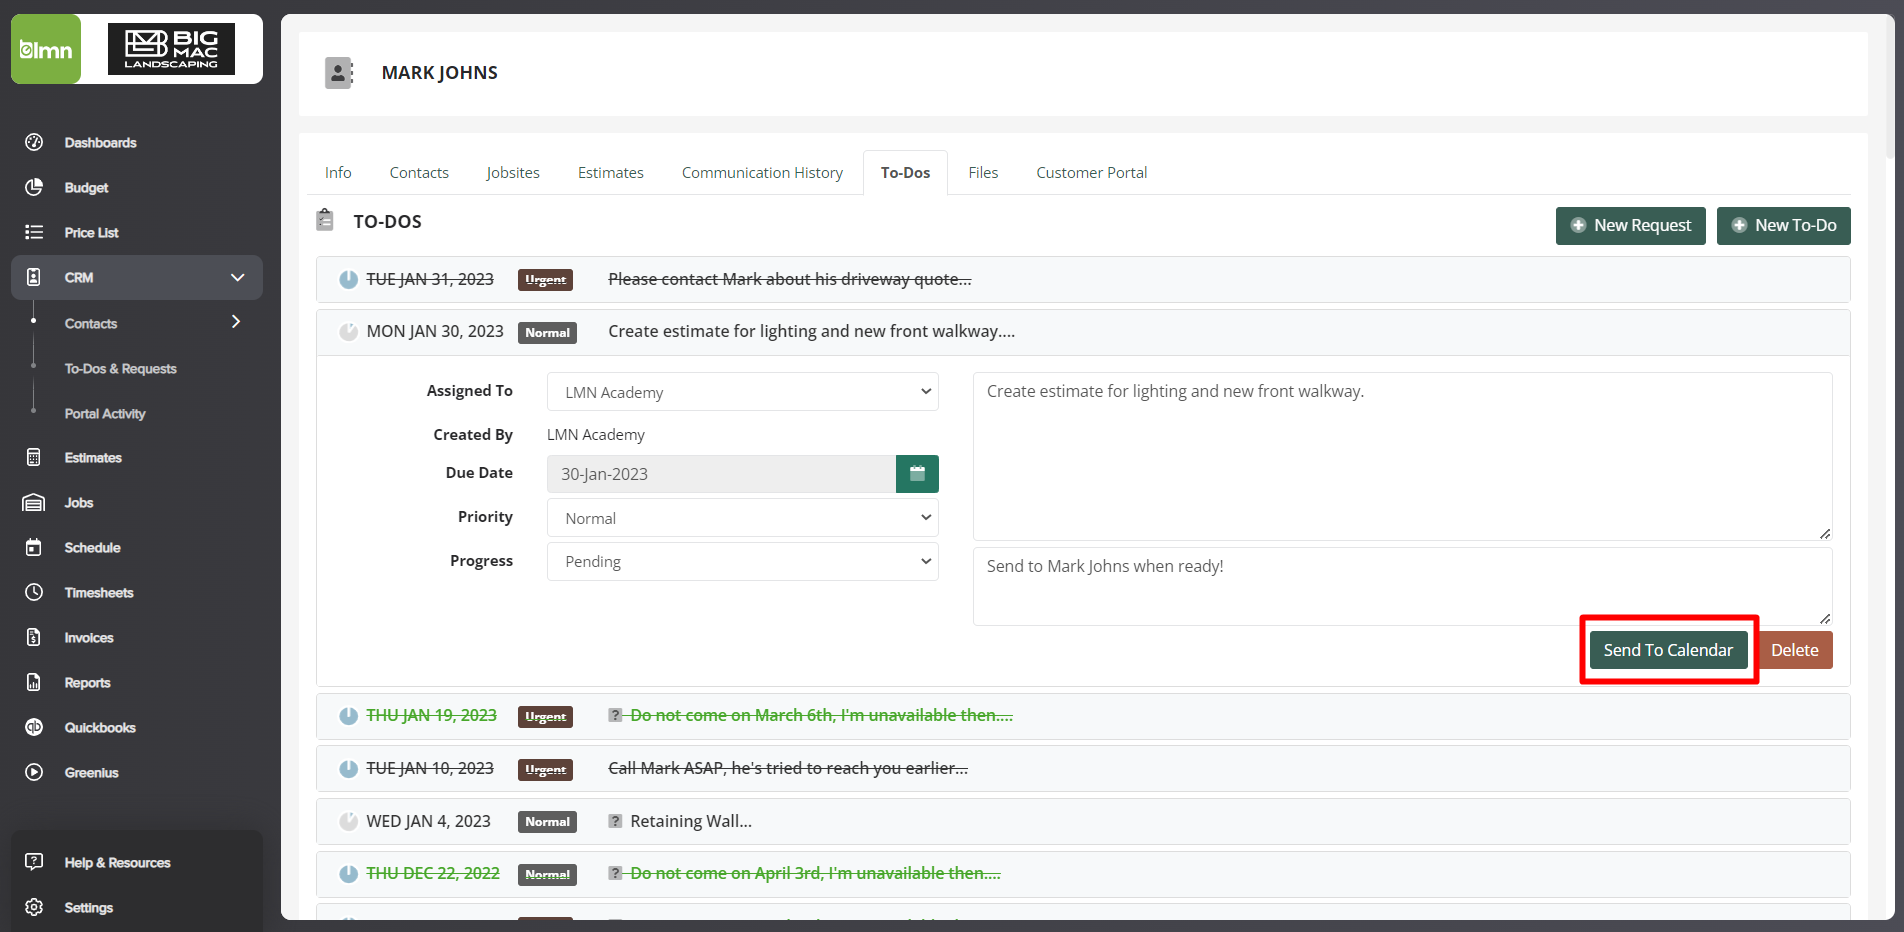The image size is (1904, 932).
Task: Select the To-Dos tab
Action: 905,172
